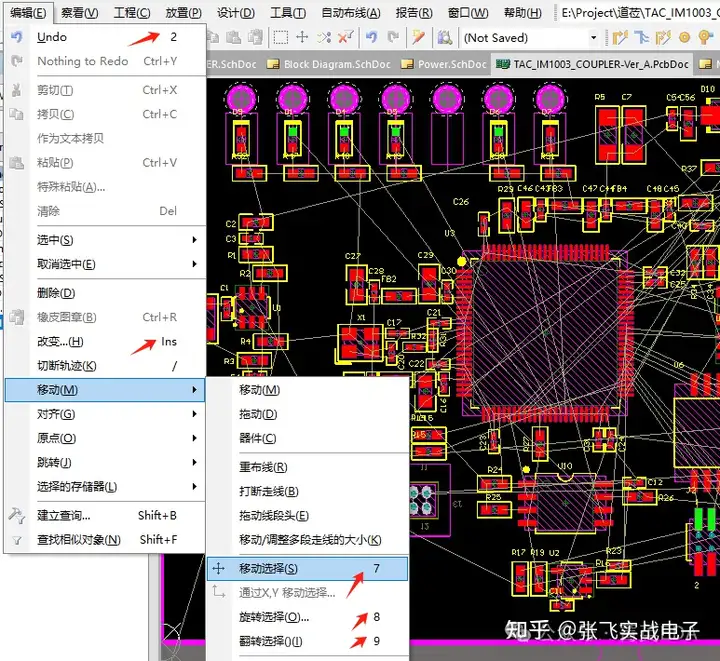Open the 设计(D) menu
The width and height of the screenshot is (720, 661).
(x=236, y=12)
